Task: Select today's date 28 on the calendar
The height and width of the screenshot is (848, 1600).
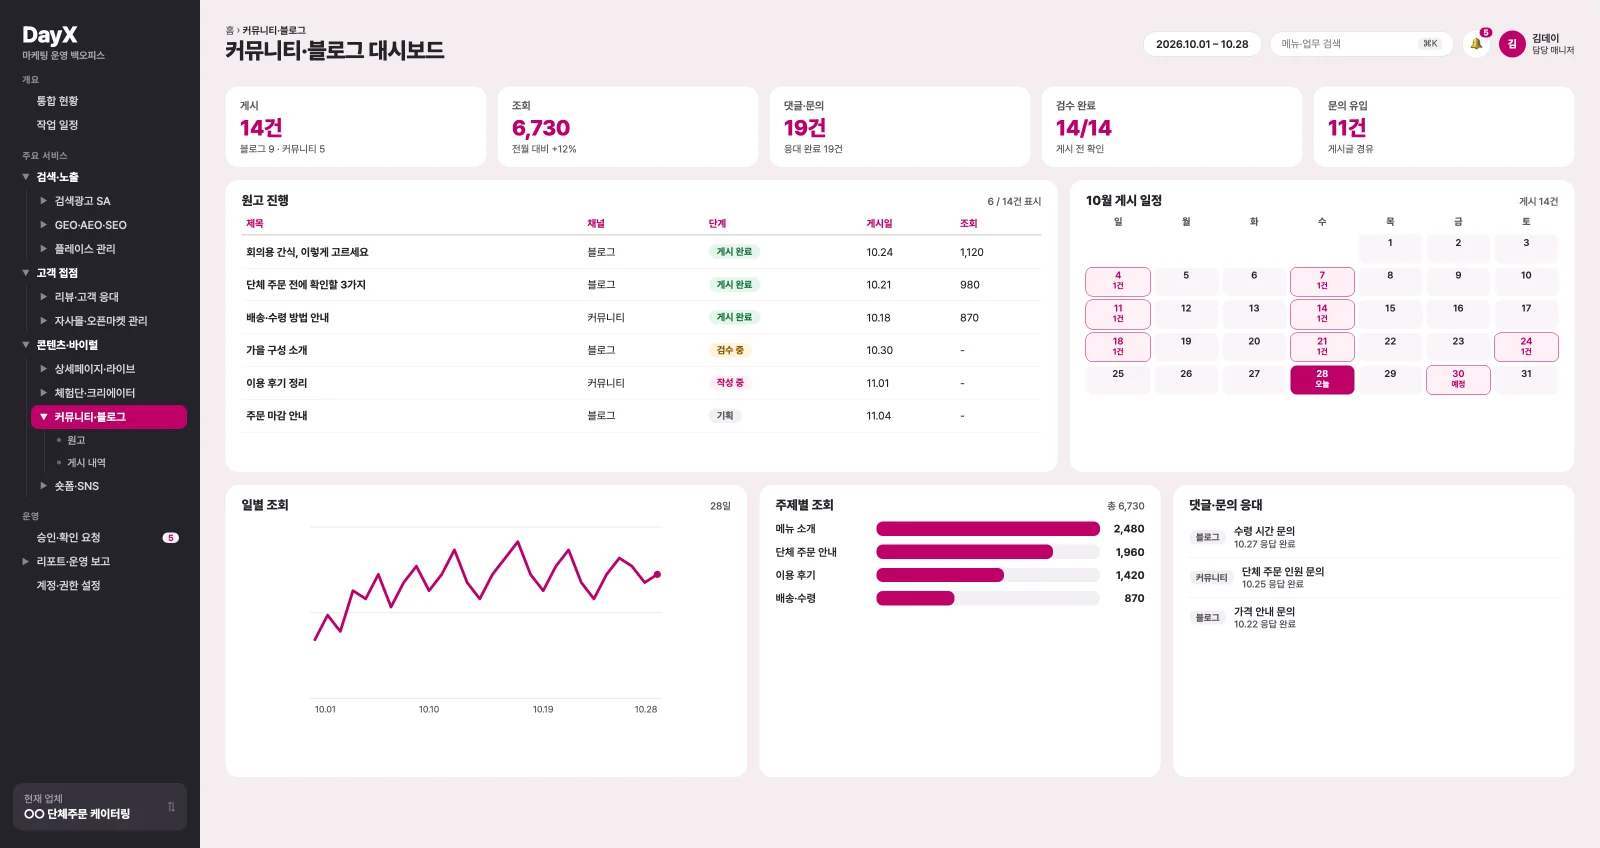Action: (1322, 380)
